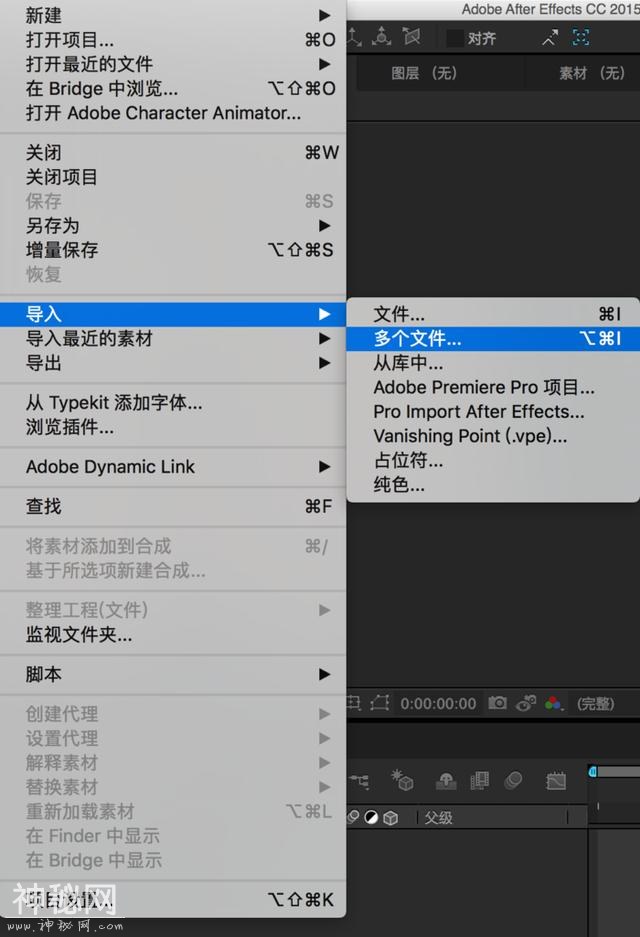Choose 文件... in the import submenu
The width and height of the screenshot is (640, 937).
[x=494, y=314]
